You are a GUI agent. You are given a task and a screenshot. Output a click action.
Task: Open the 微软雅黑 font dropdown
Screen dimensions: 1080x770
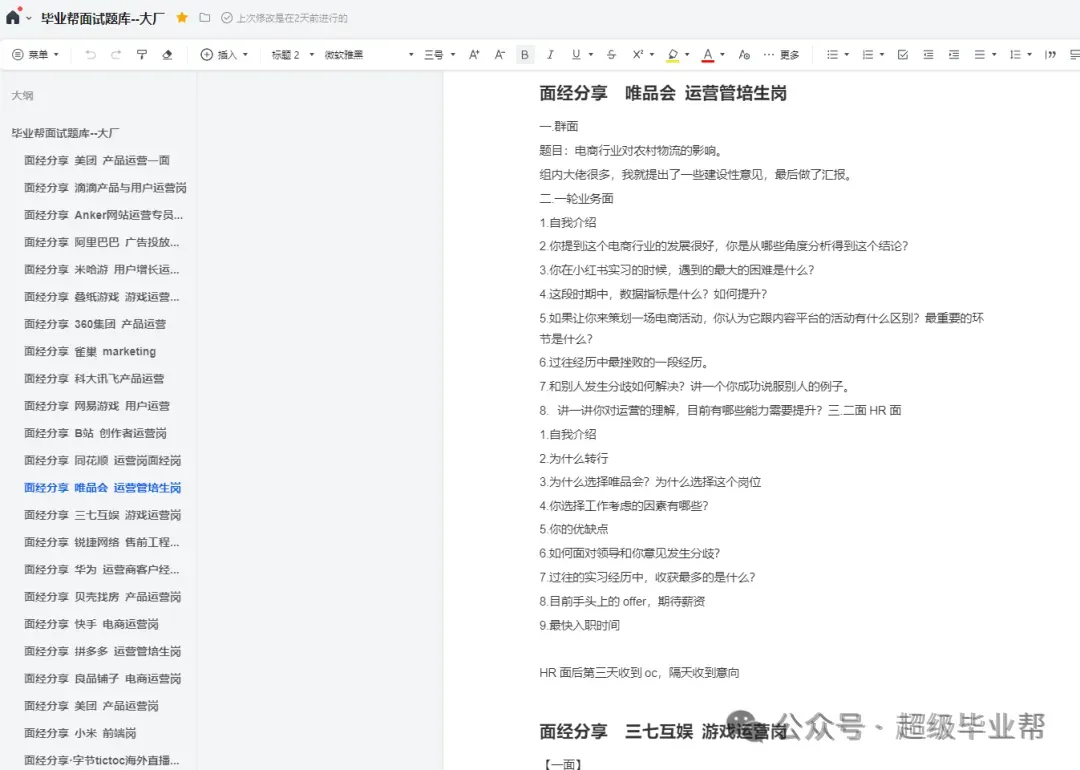368,54
